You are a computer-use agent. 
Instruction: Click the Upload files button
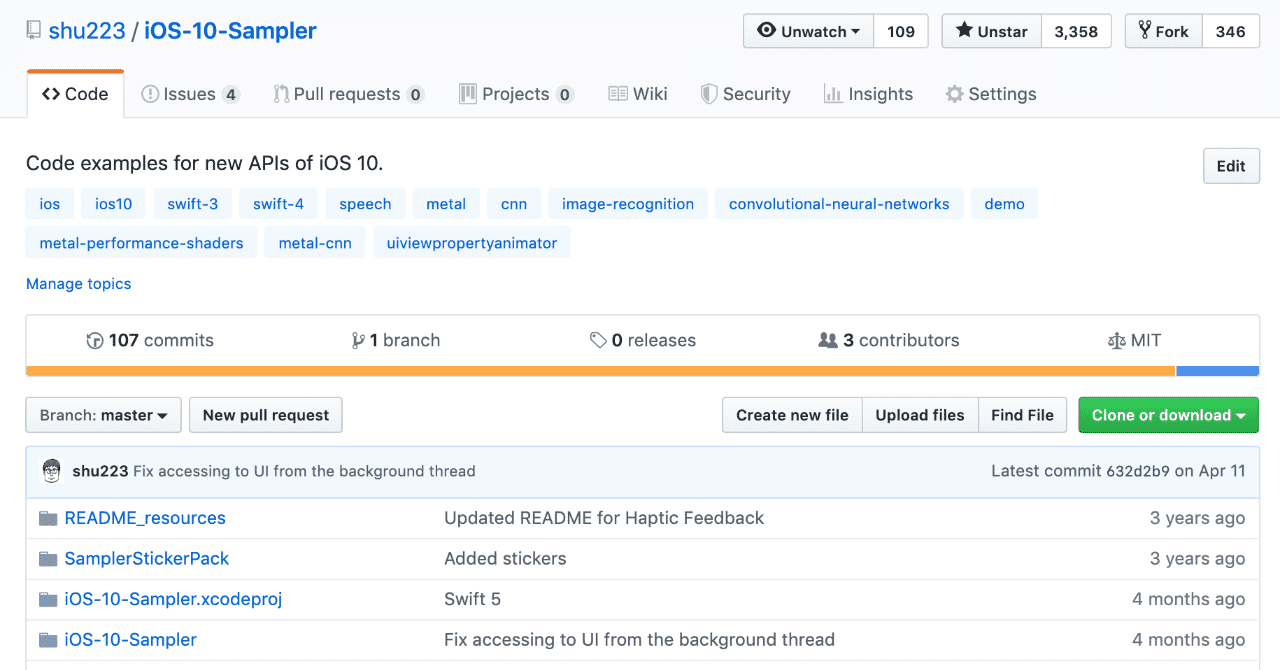(x=920, y=415)
